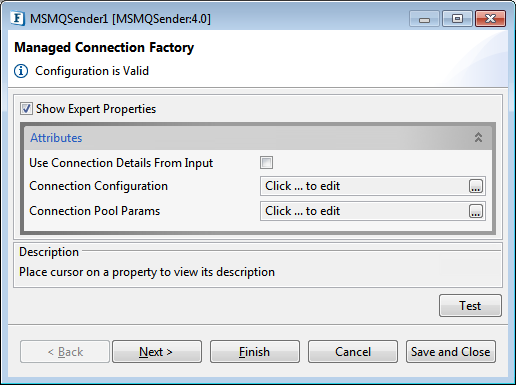This screenshot has width=516, height=385.
Task: Click the Attributes section header
Action: click(x=258, y=138)
